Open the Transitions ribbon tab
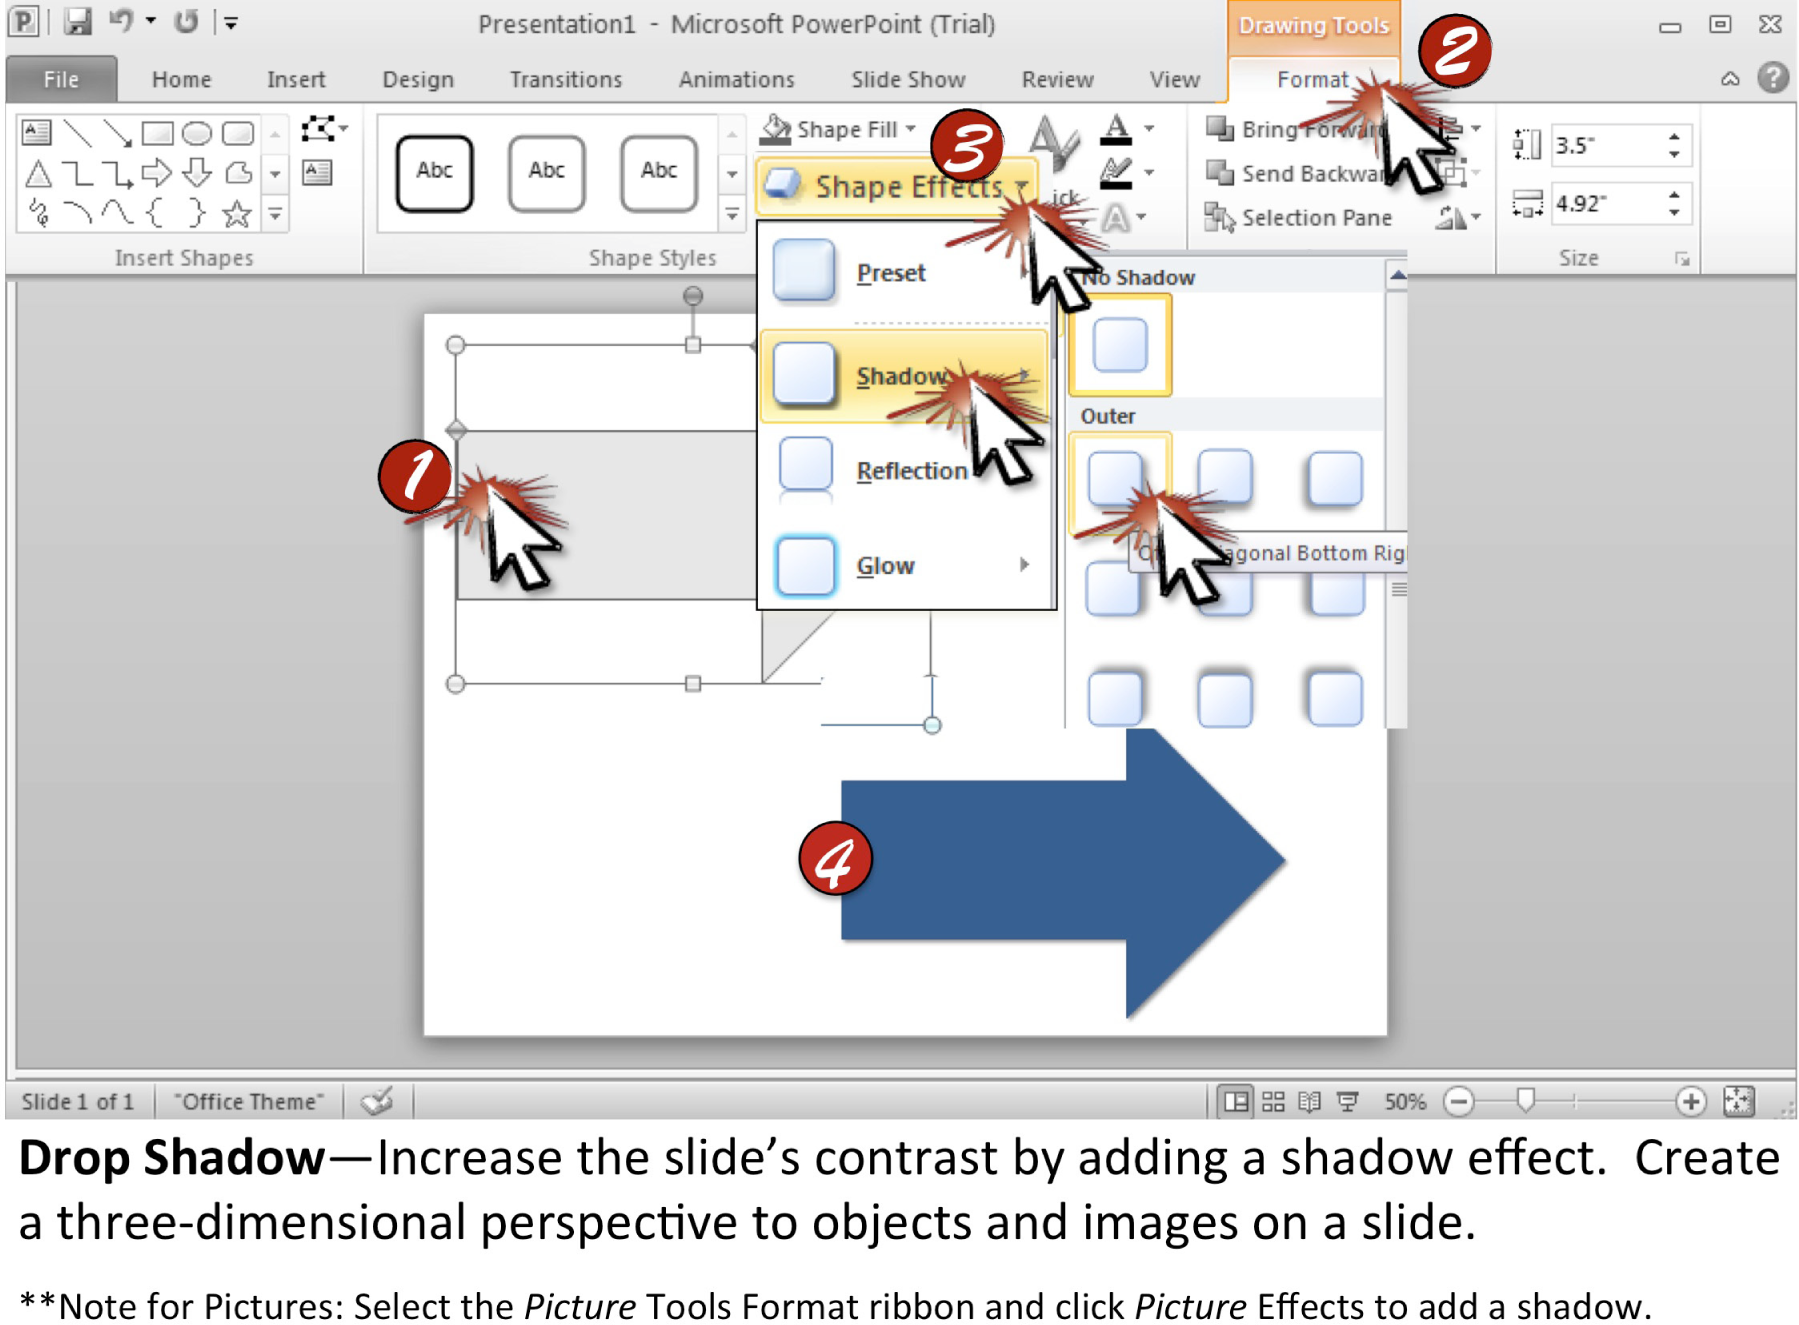This screenshot has width=1799, height=1325. (x=565, y=79)
